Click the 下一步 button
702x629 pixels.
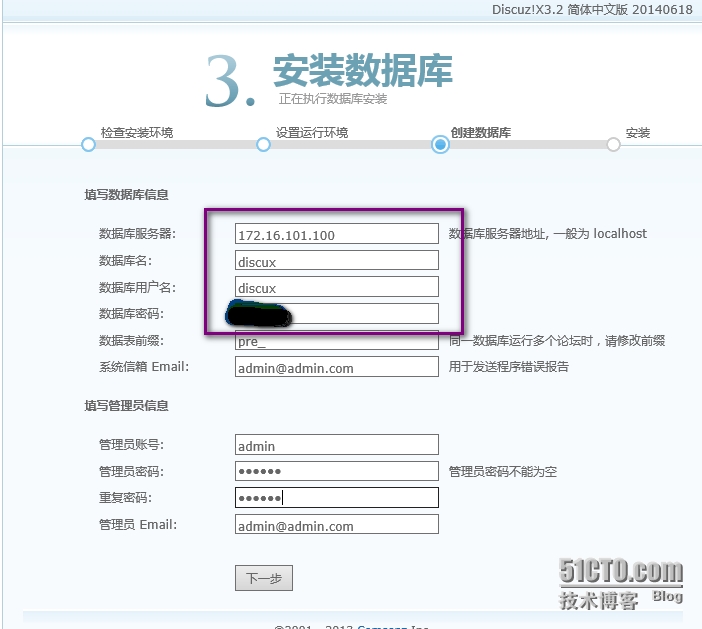[264, 578]
